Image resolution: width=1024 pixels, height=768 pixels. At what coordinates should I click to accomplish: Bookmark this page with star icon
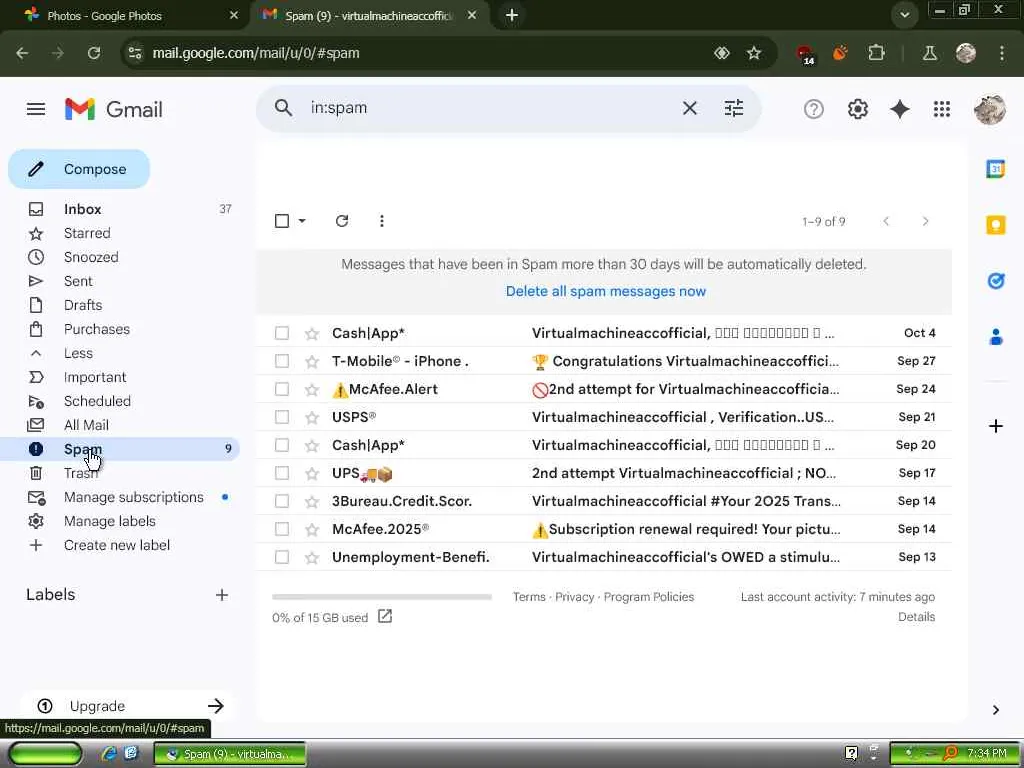coord(754,53)
